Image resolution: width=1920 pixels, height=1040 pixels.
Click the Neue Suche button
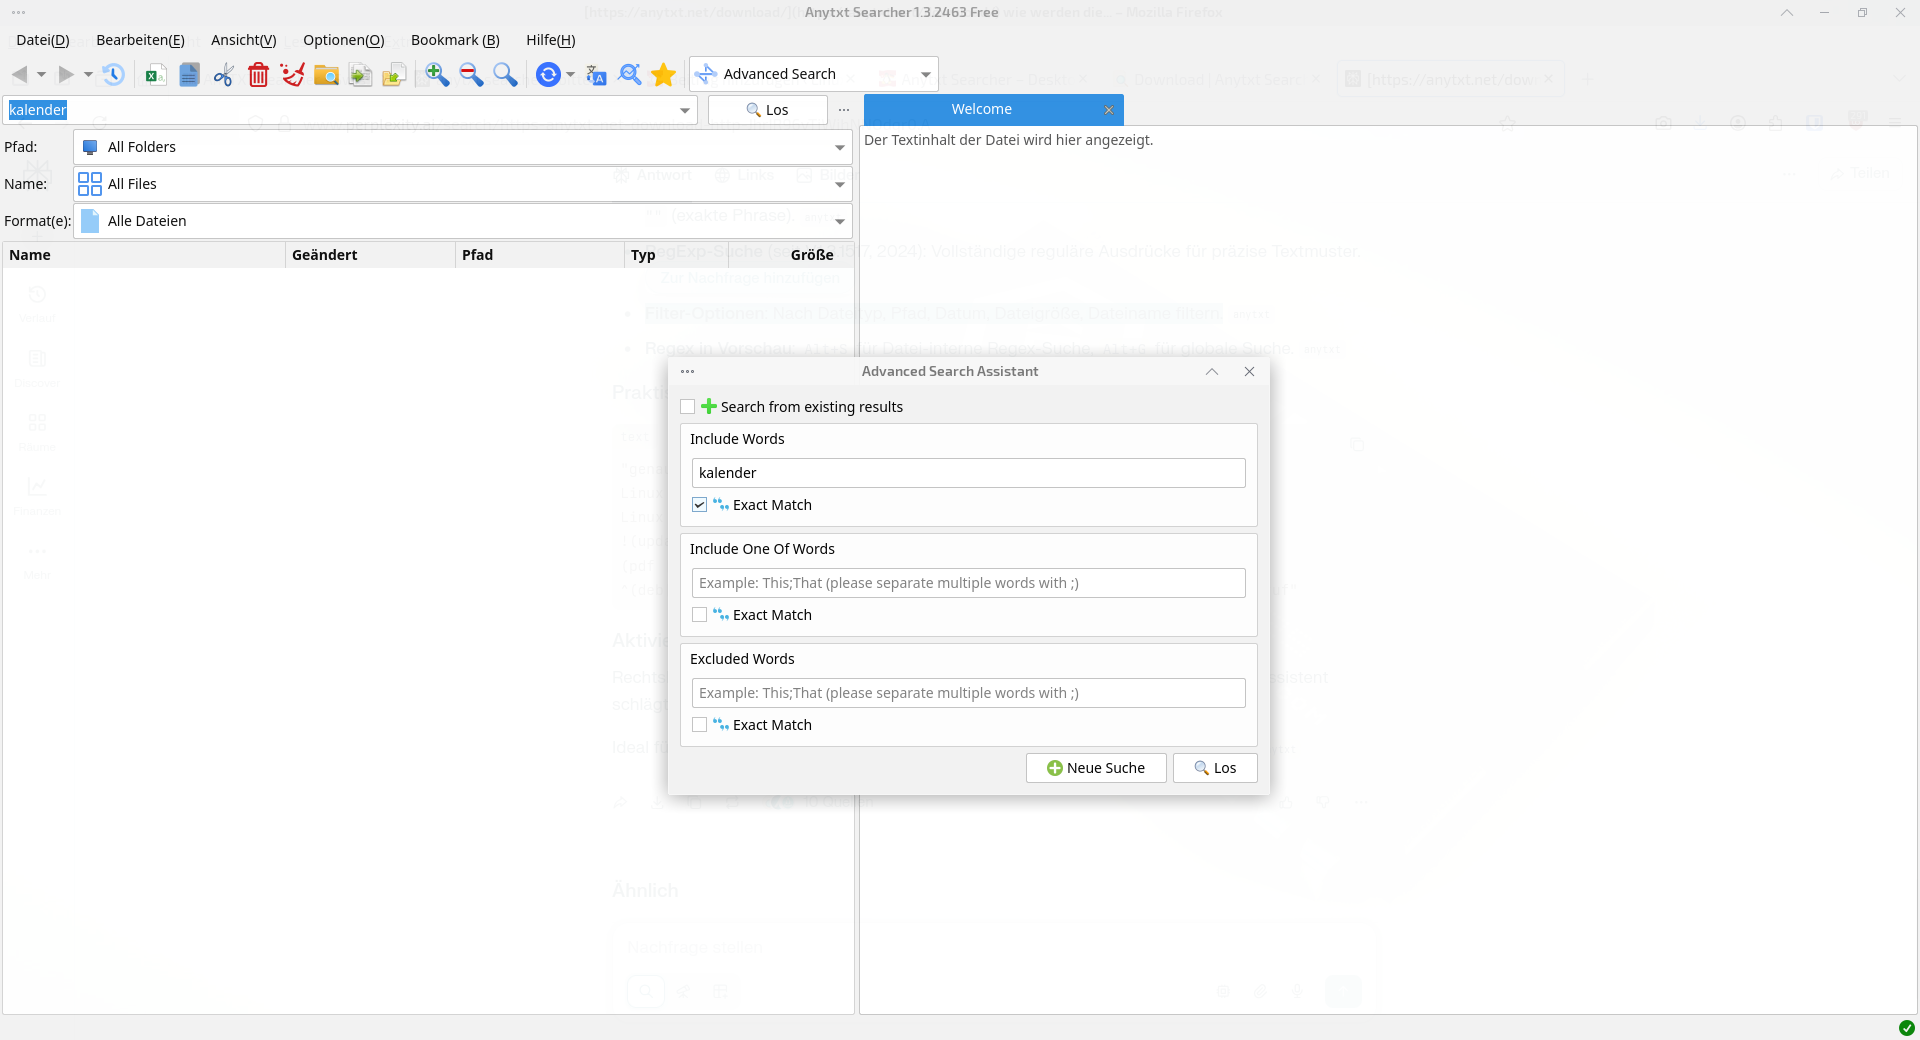tap(1096, 768)
